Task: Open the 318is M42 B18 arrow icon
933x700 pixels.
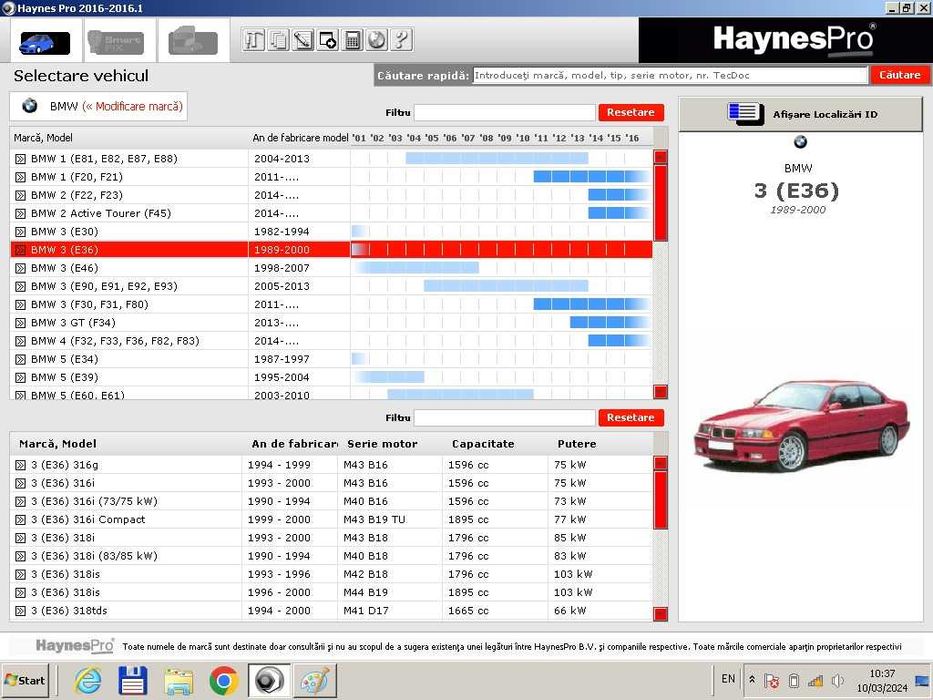Action: click(20, 574)
